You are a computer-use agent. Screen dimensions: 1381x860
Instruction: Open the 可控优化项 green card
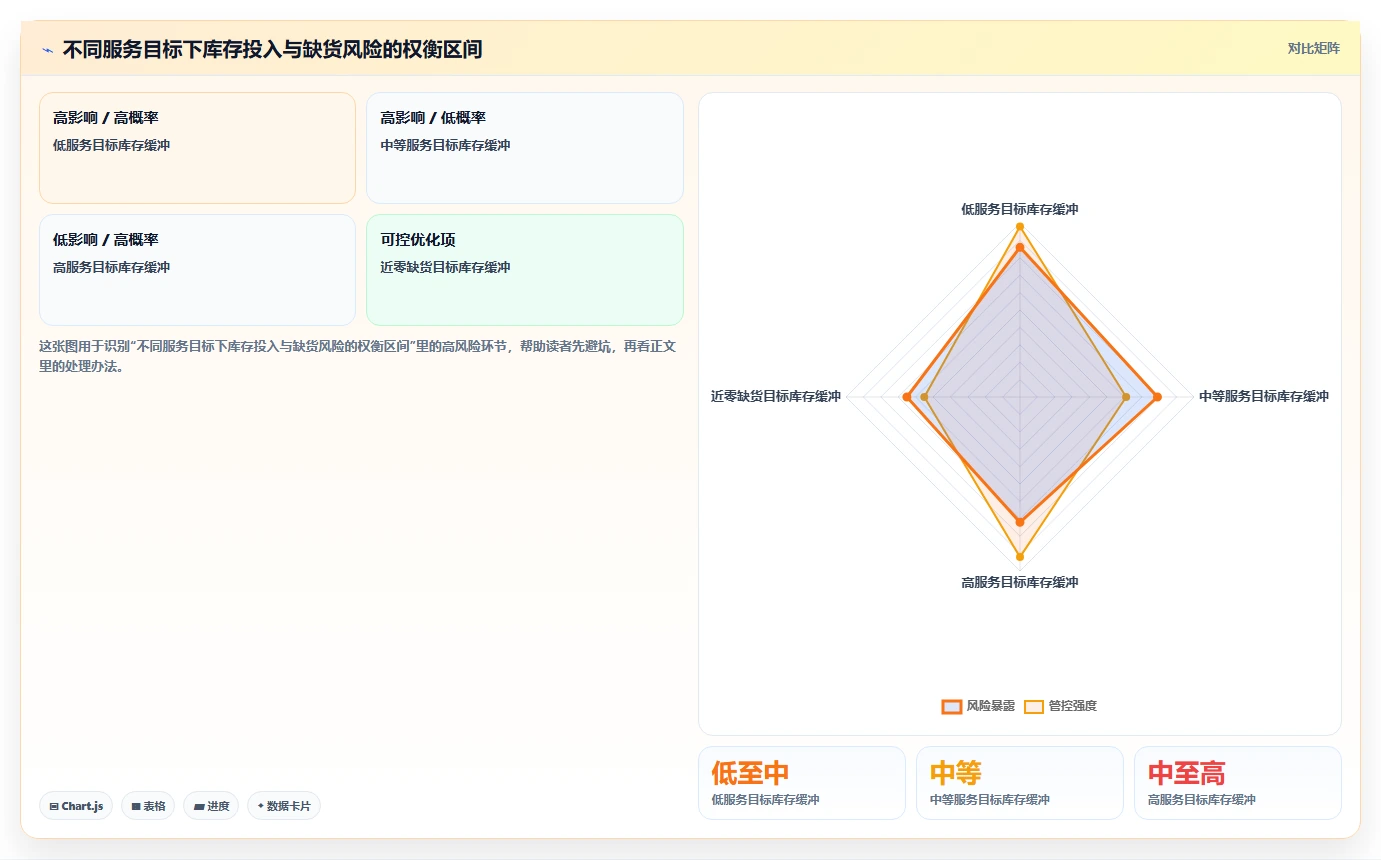[525, 270]
